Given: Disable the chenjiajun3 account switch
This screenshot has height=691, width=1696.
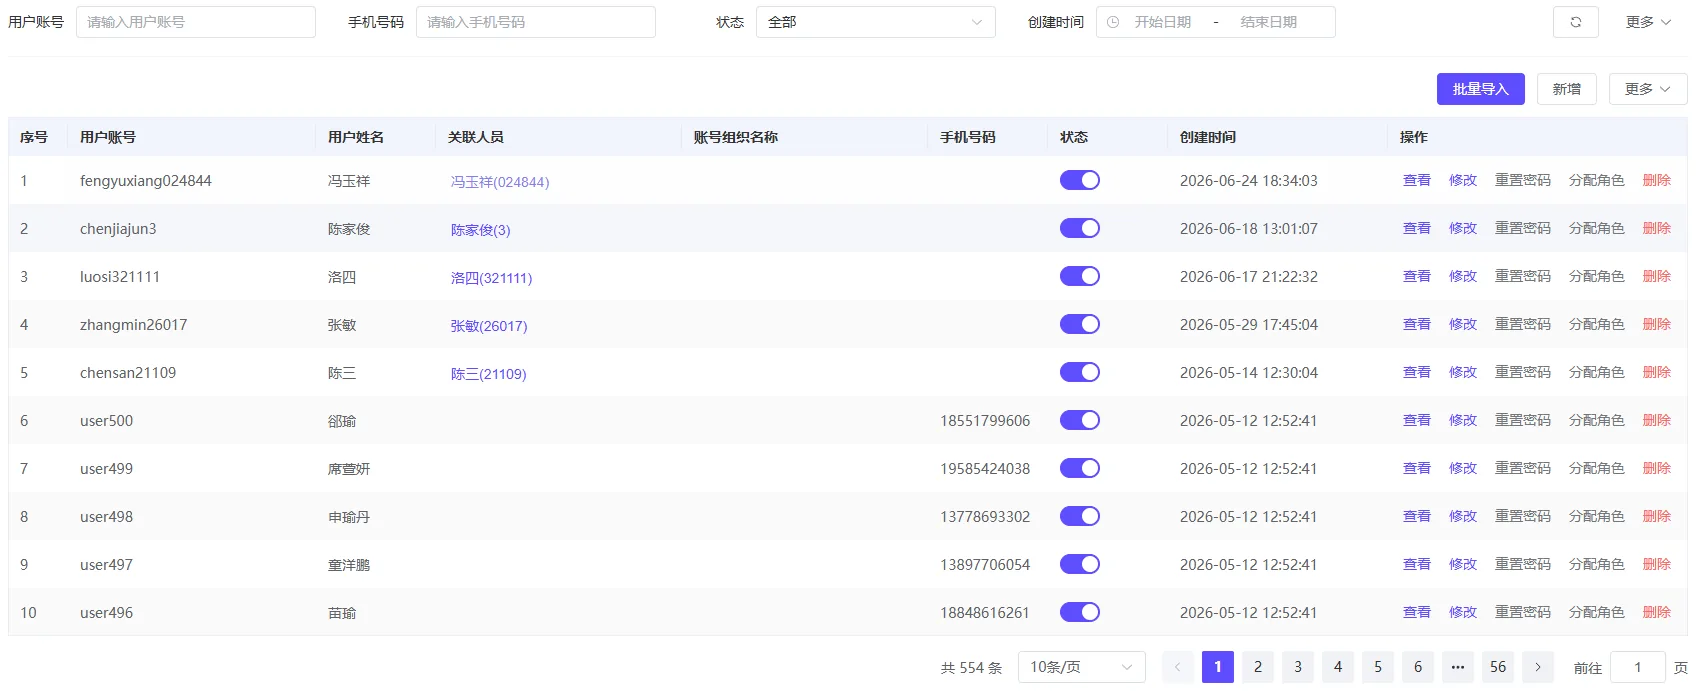Looking at the screenshot, I should (x=1080, y=228).
